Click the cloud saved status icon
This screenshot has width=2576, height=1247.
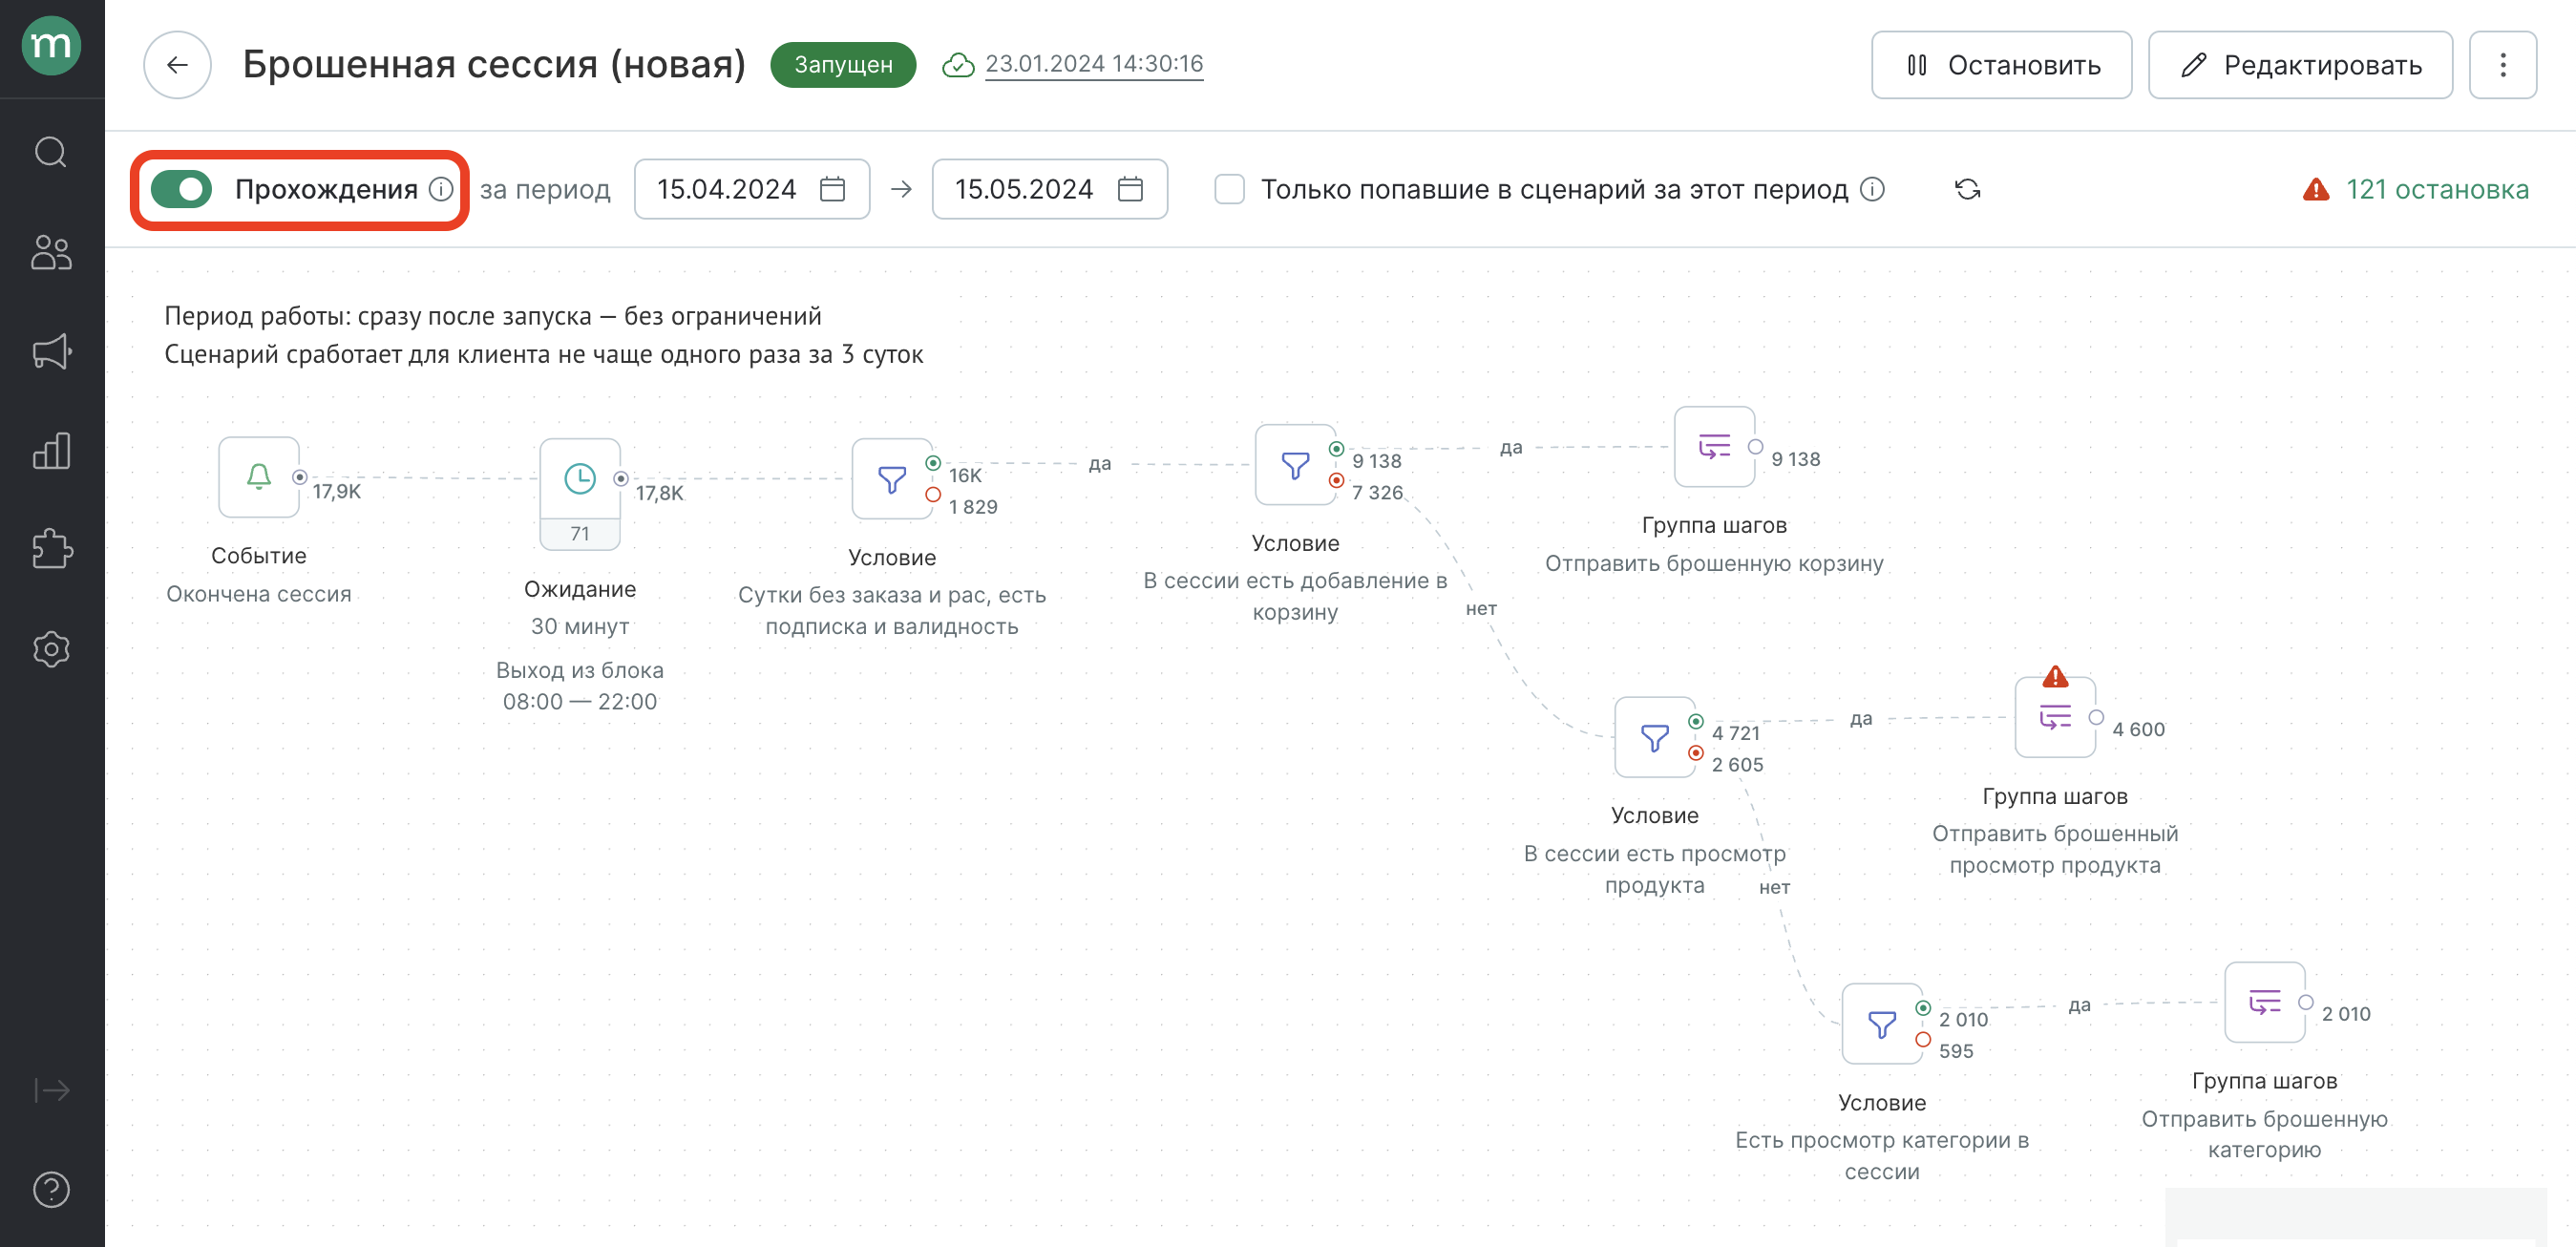[958, 65]
